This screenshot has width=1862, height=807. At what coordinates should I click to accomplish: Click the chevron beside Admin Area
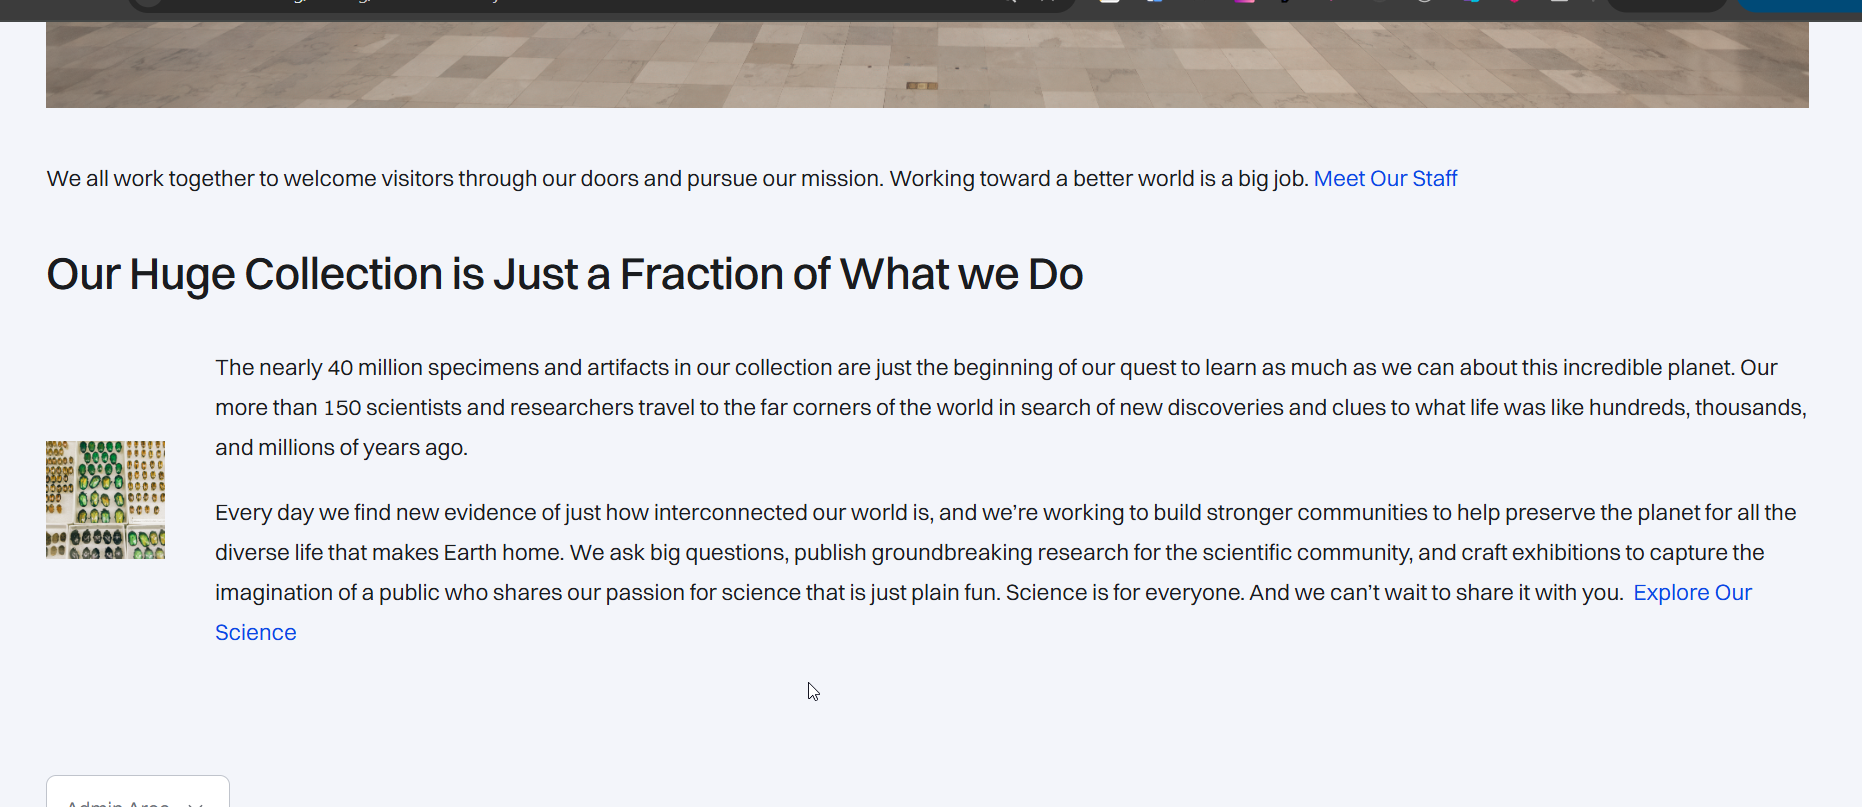(196, 802)
